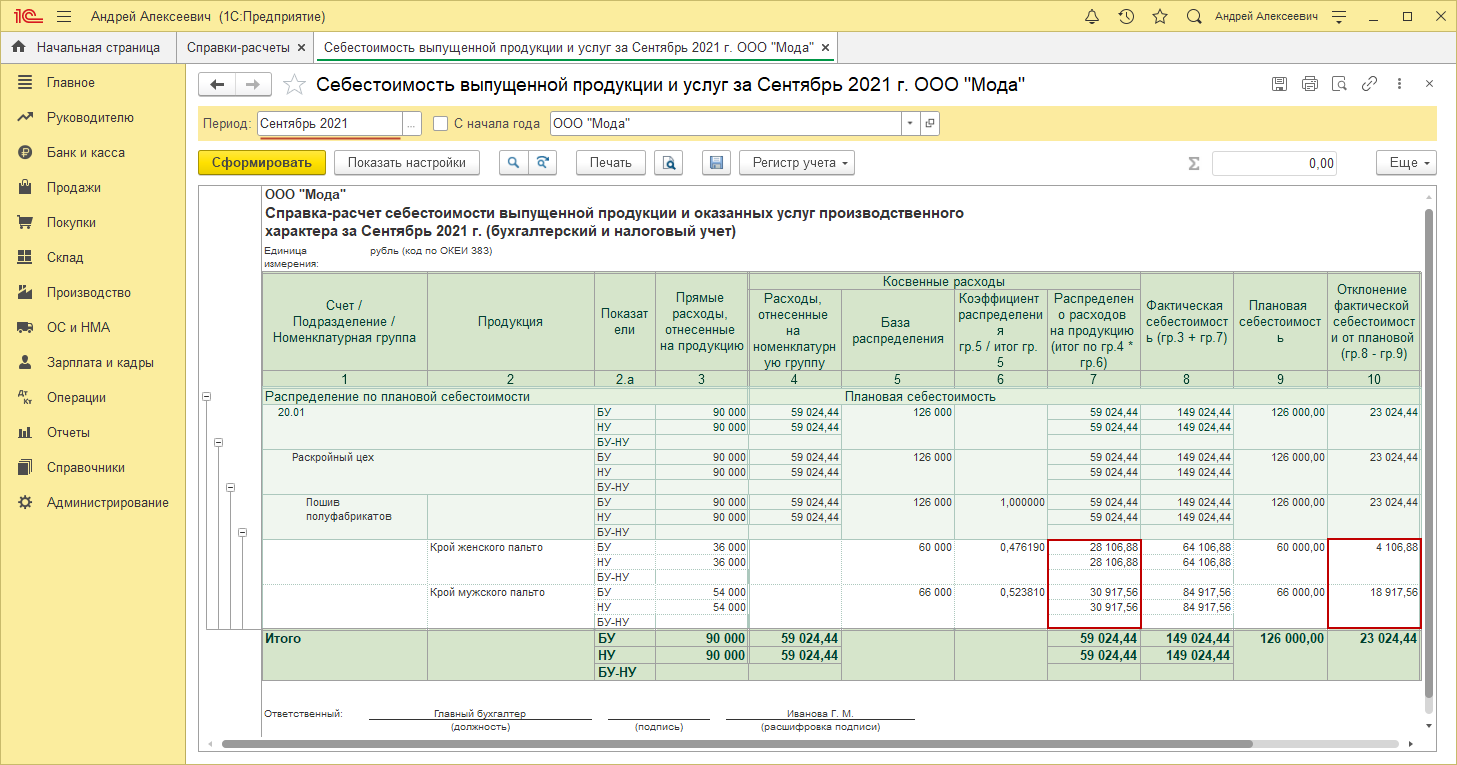The image size is (1457, 765).
Task: Open Справочники section in sidebar
Action: point(85,468)
